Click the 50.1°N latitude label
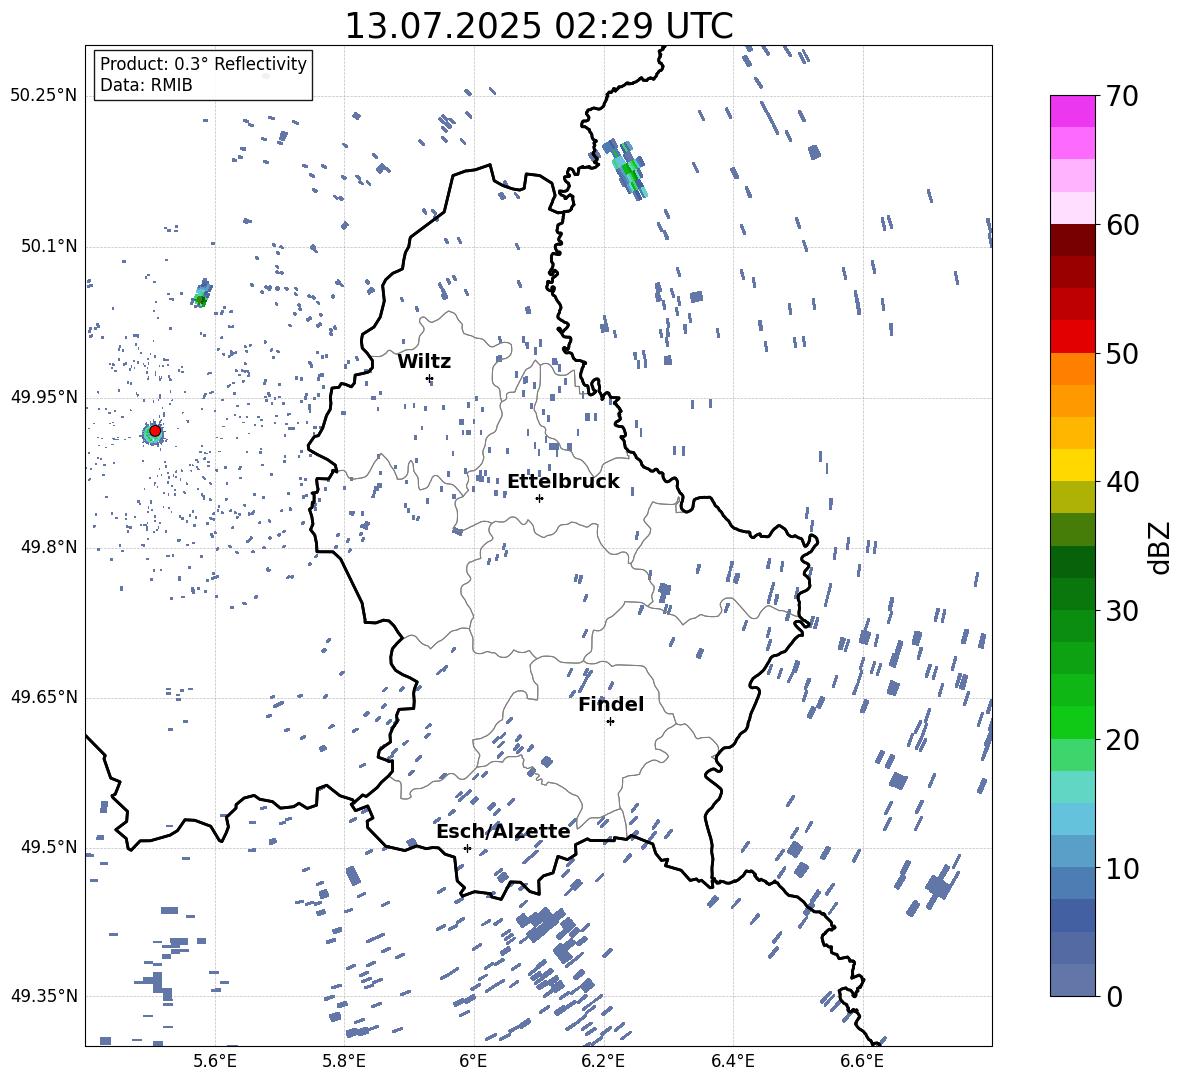The width and height of the screenshot is (1184, 1081). pos(48,246)
